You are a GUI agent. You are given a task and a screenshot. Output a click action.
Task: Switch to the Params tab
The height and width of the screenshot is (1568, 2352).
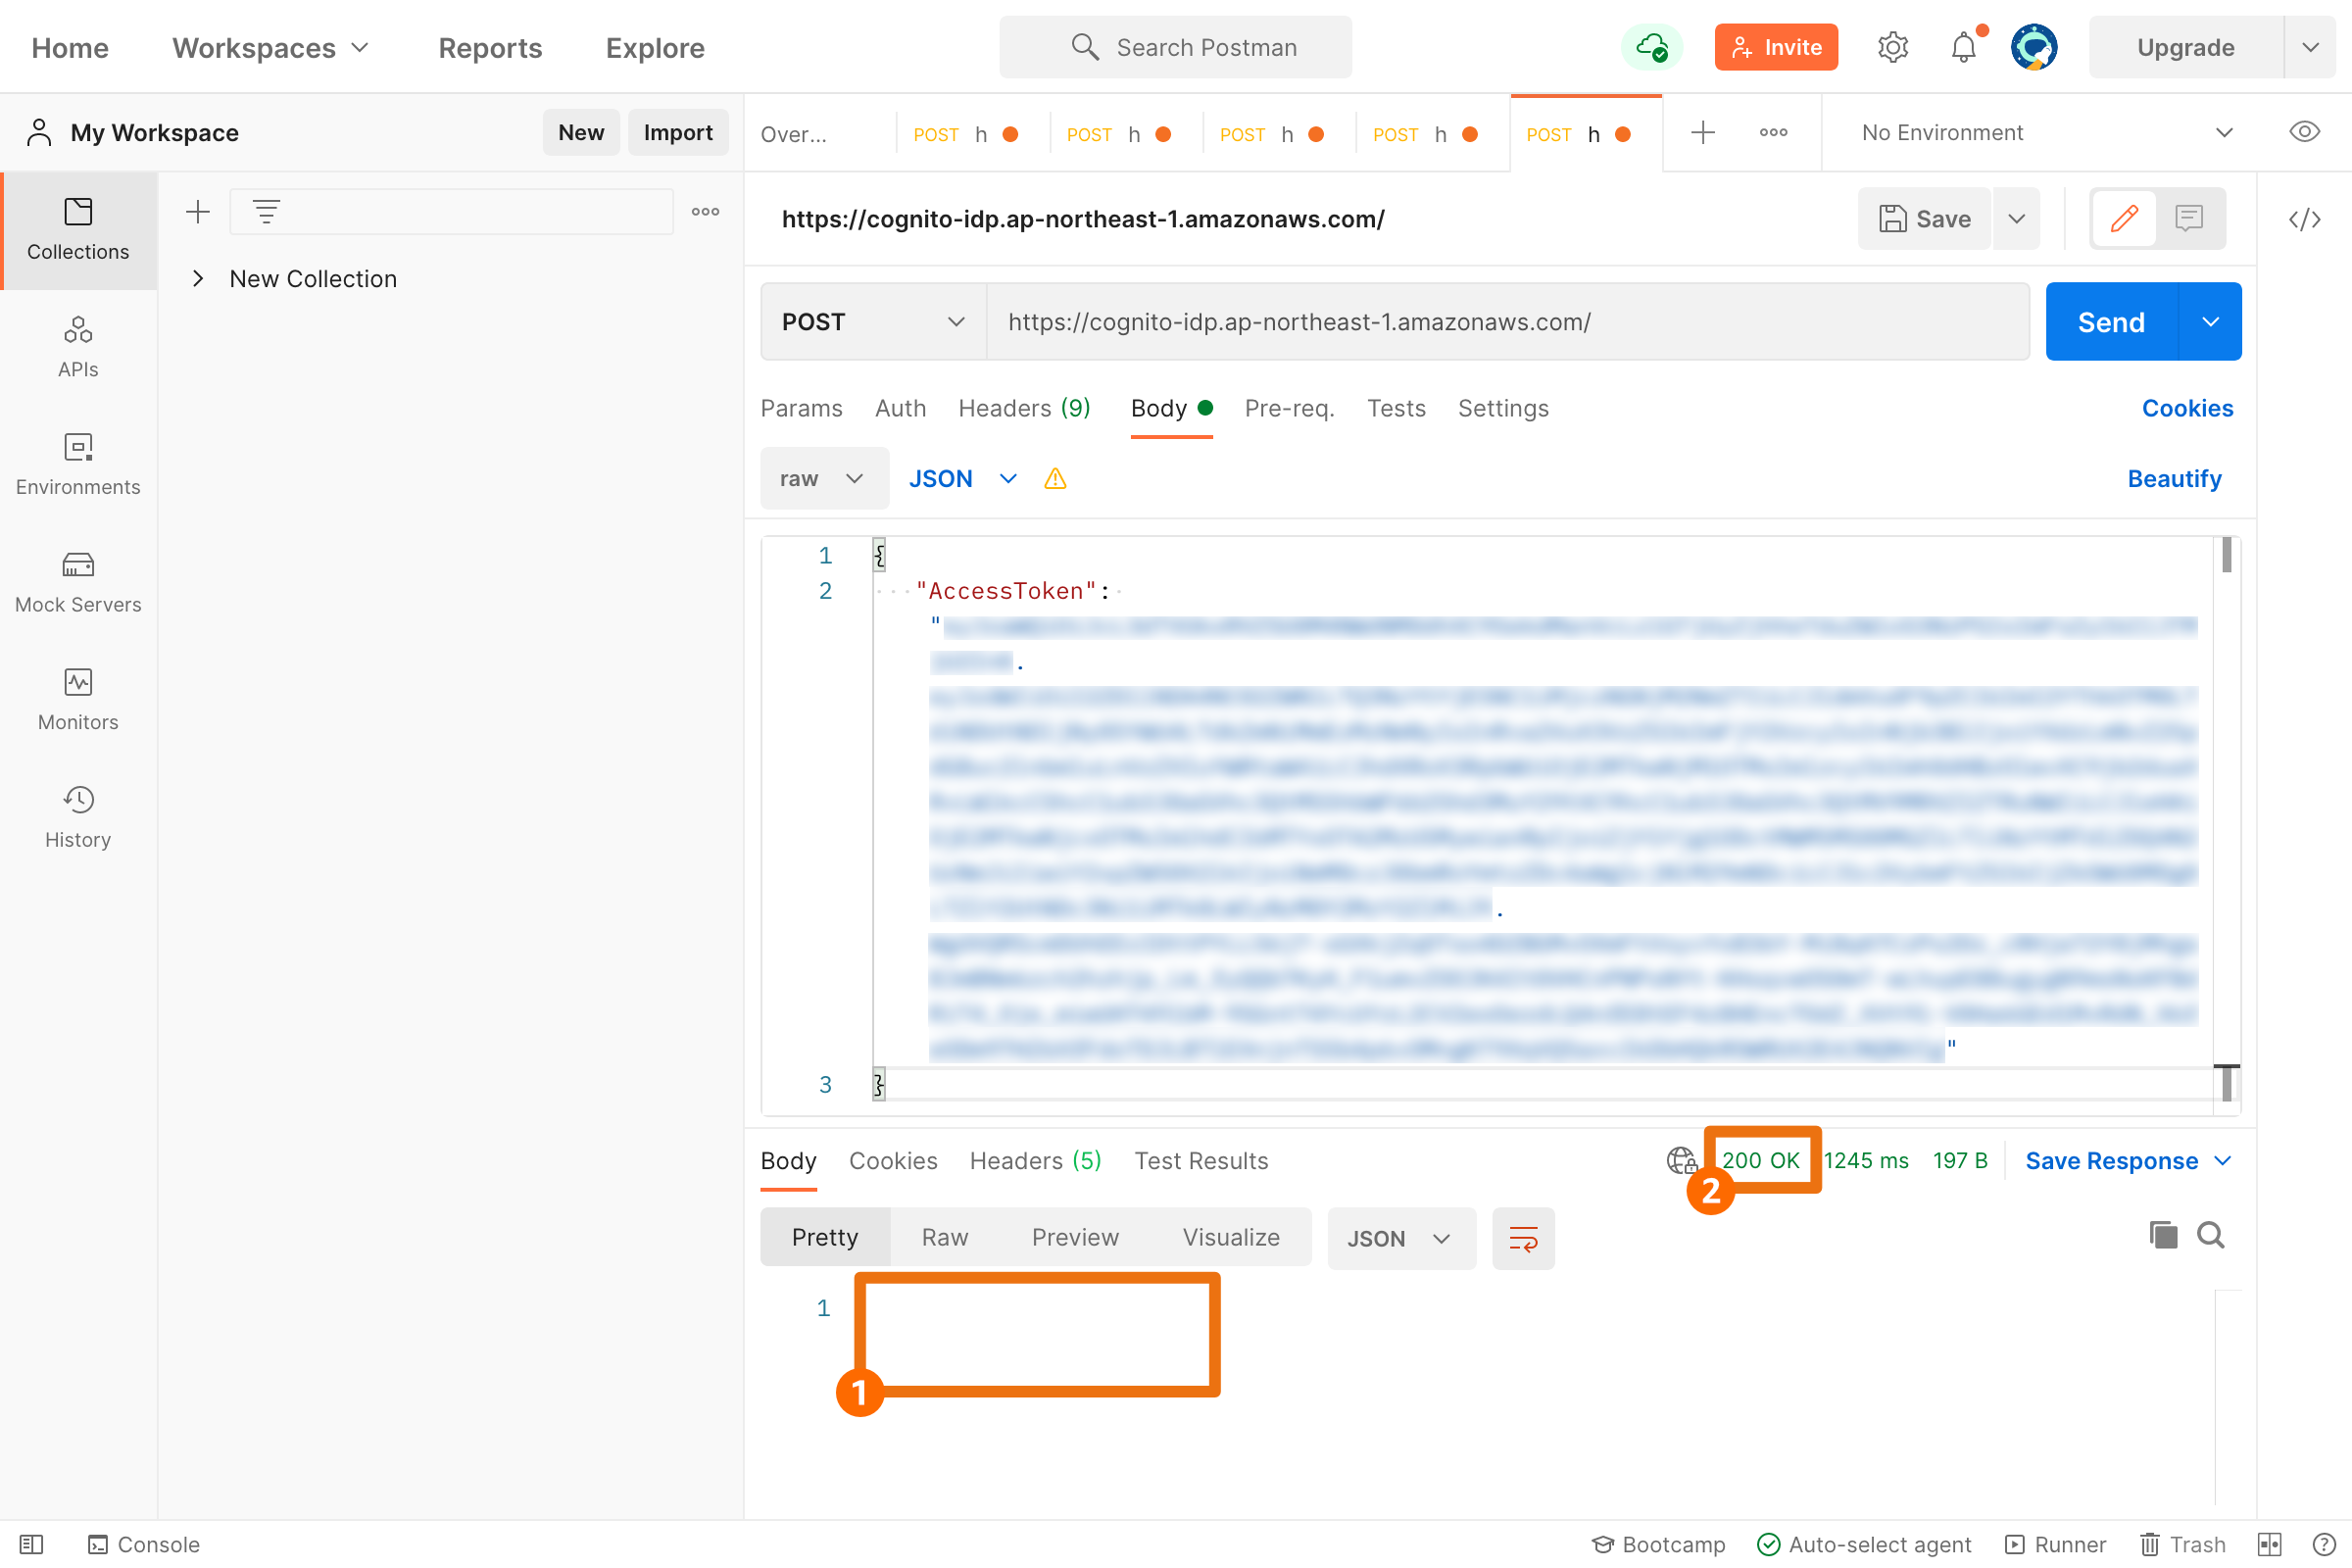[x=801, y=408]
